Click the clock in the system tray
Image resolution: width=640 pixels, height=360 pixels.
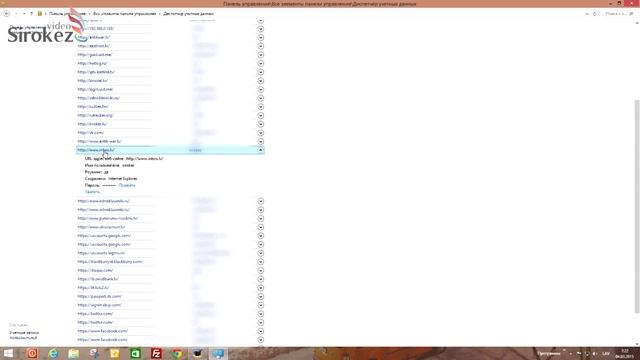click(624, 353)
